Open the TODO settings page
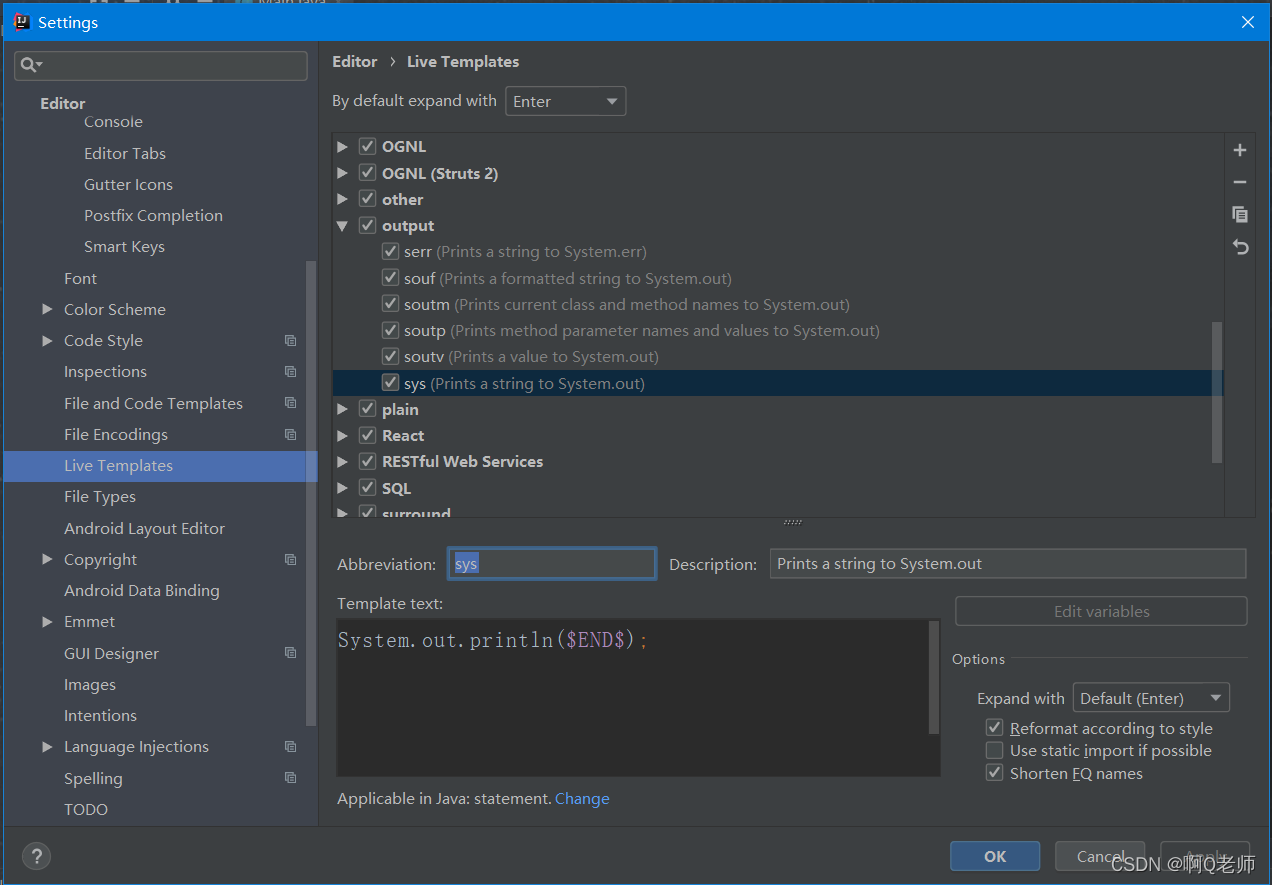1272x885 pixels. 86,810
